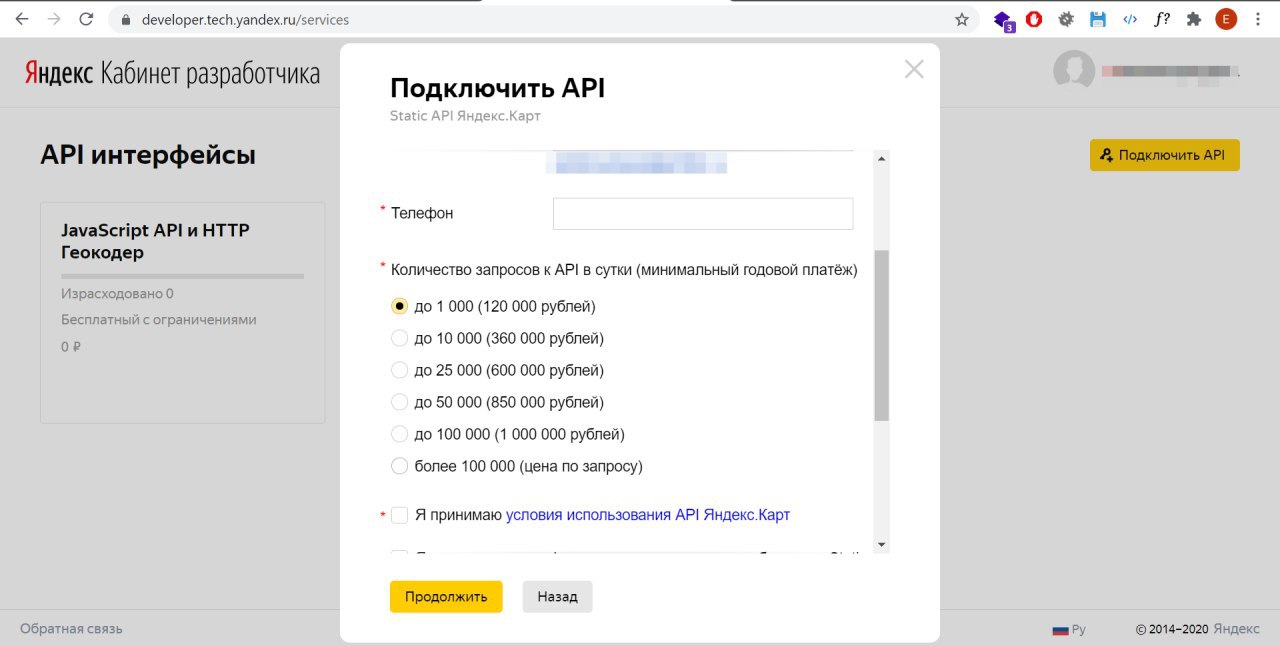Click the Яндекс Кабинет разработчика logo
The width and height of the screenshot is (1280, 646).
pyautogui.click(x=172, y=74)
